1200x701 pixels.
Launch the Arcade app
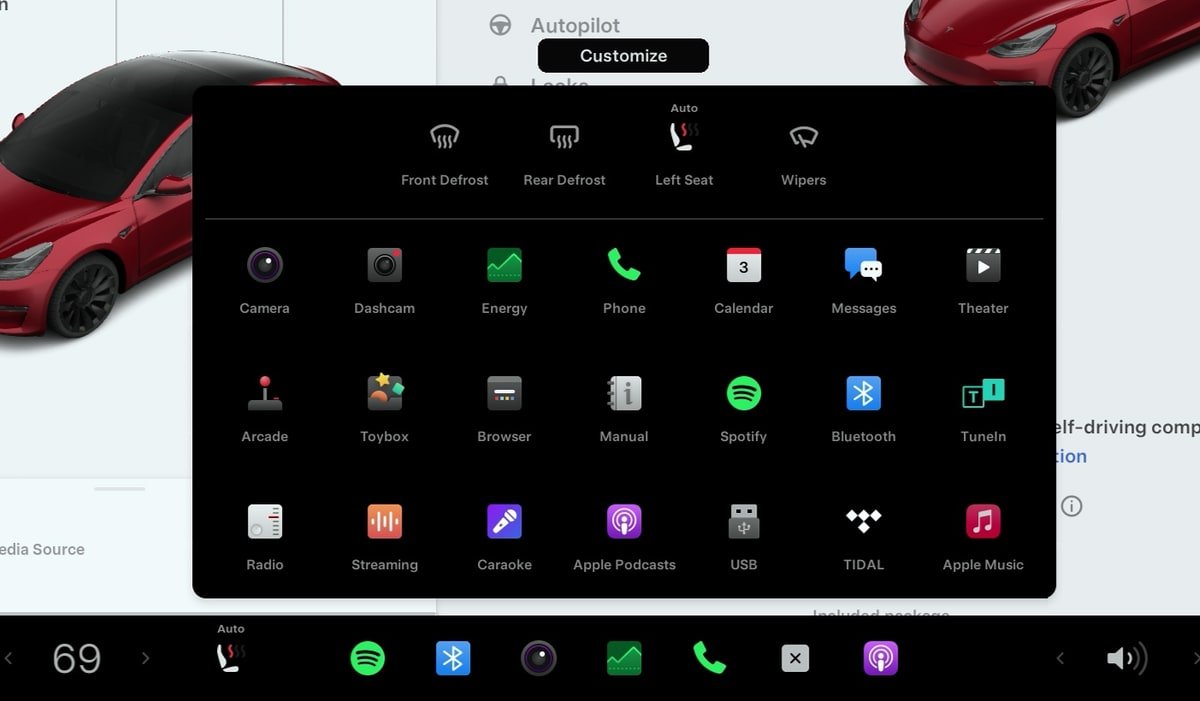(265, 409)
